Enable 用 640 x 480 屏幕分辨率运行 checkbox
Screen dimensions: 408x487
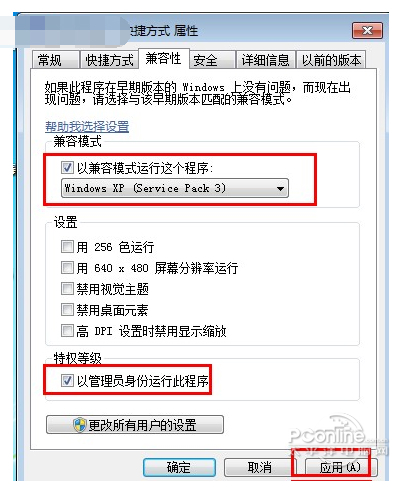coord(67,268)
